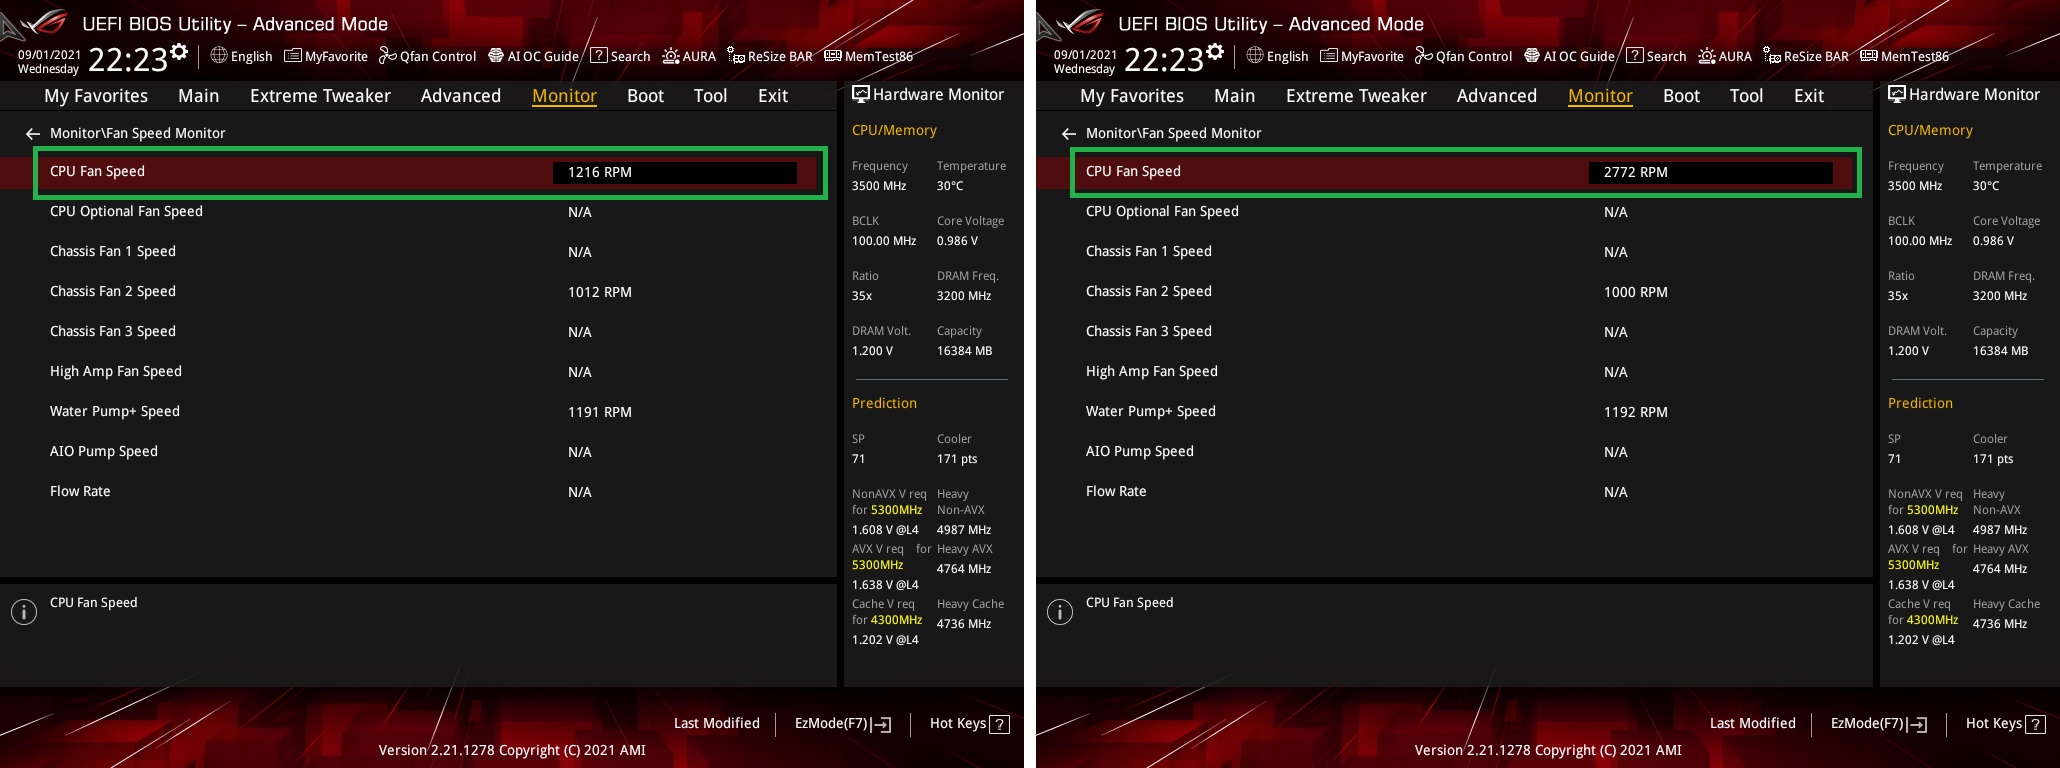
Task: Click the settings gear beside the clock in left BIOS window
Action: tap(179, 51)
